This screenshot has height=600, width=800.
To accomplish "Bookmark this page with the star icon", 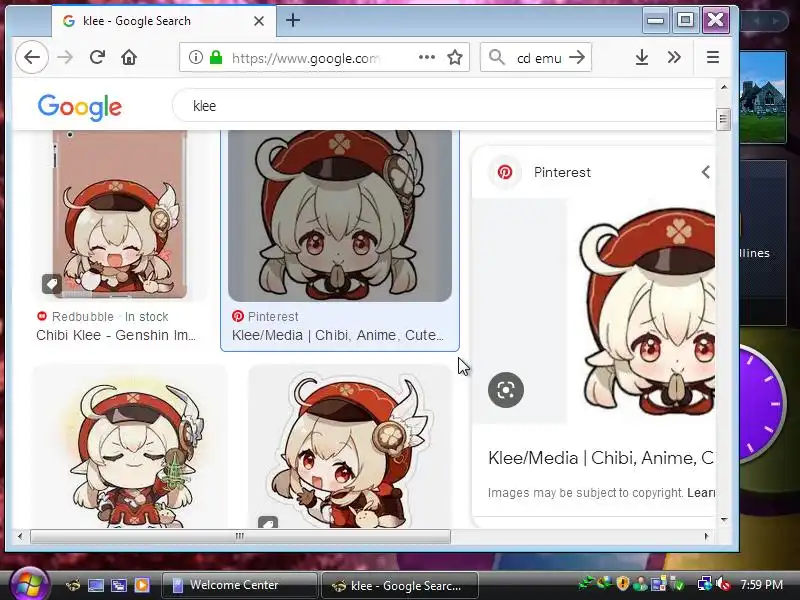I will pos(455,57).
